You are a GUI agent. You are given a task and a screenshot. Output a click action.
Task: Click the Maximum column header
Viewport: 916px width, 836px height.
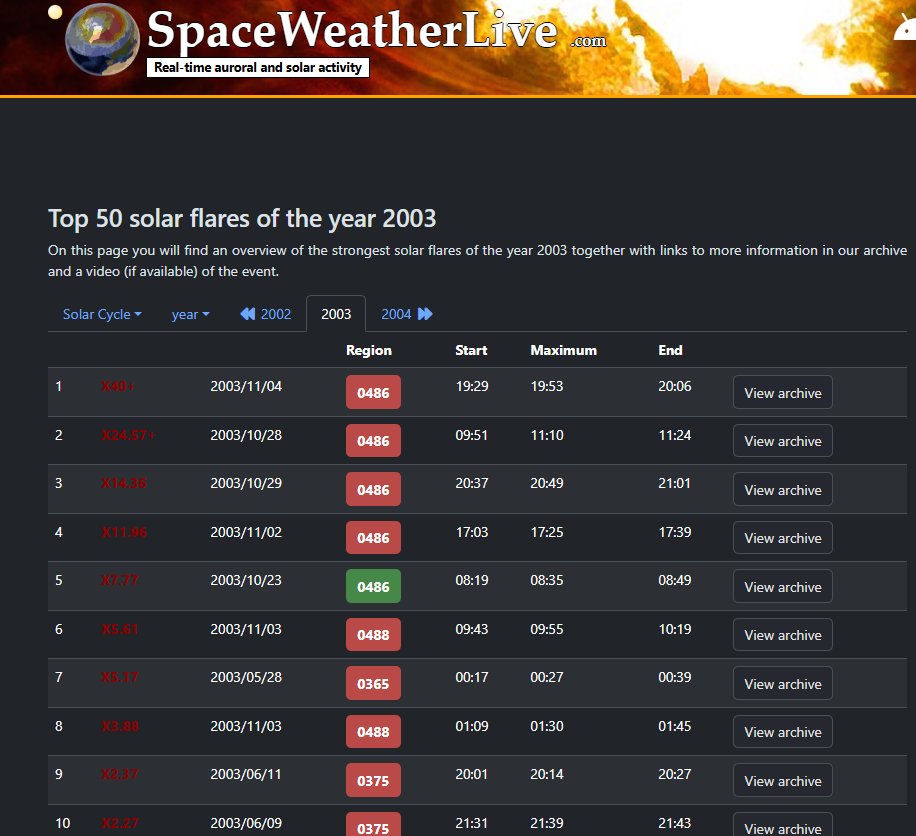pyautogui.click(x=563, y=350)
